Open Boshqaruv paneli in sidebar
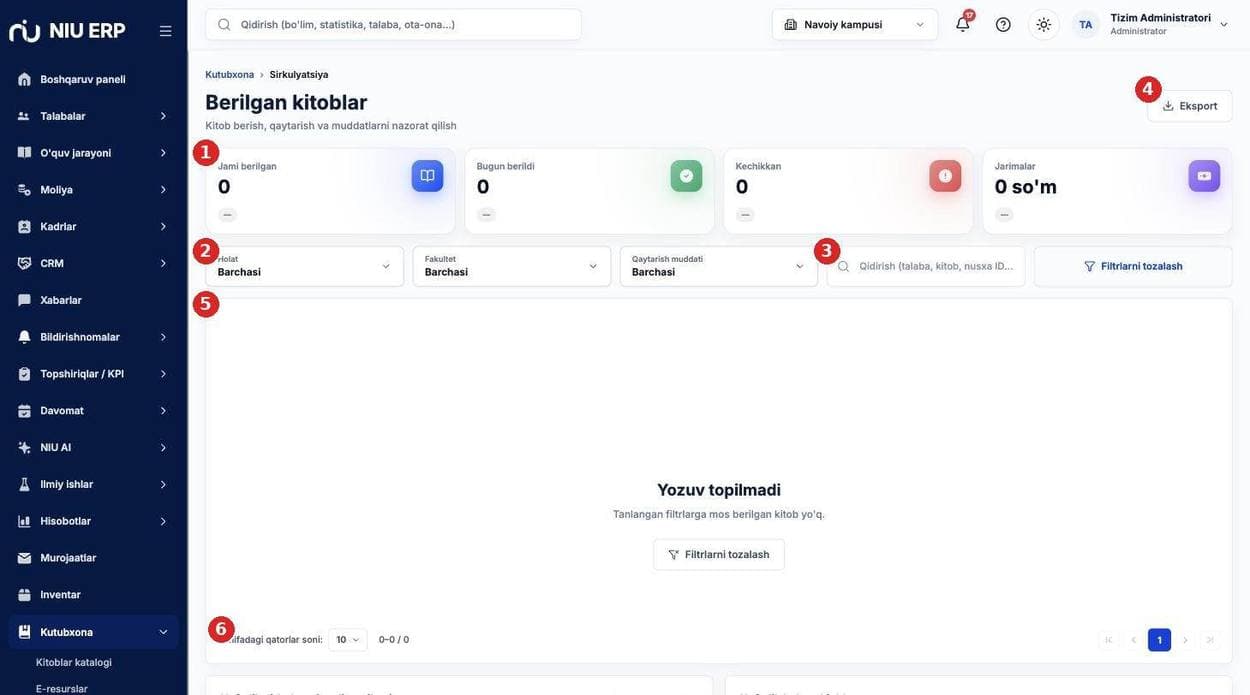The image size is (1250, 695). [x=94, y=79]
